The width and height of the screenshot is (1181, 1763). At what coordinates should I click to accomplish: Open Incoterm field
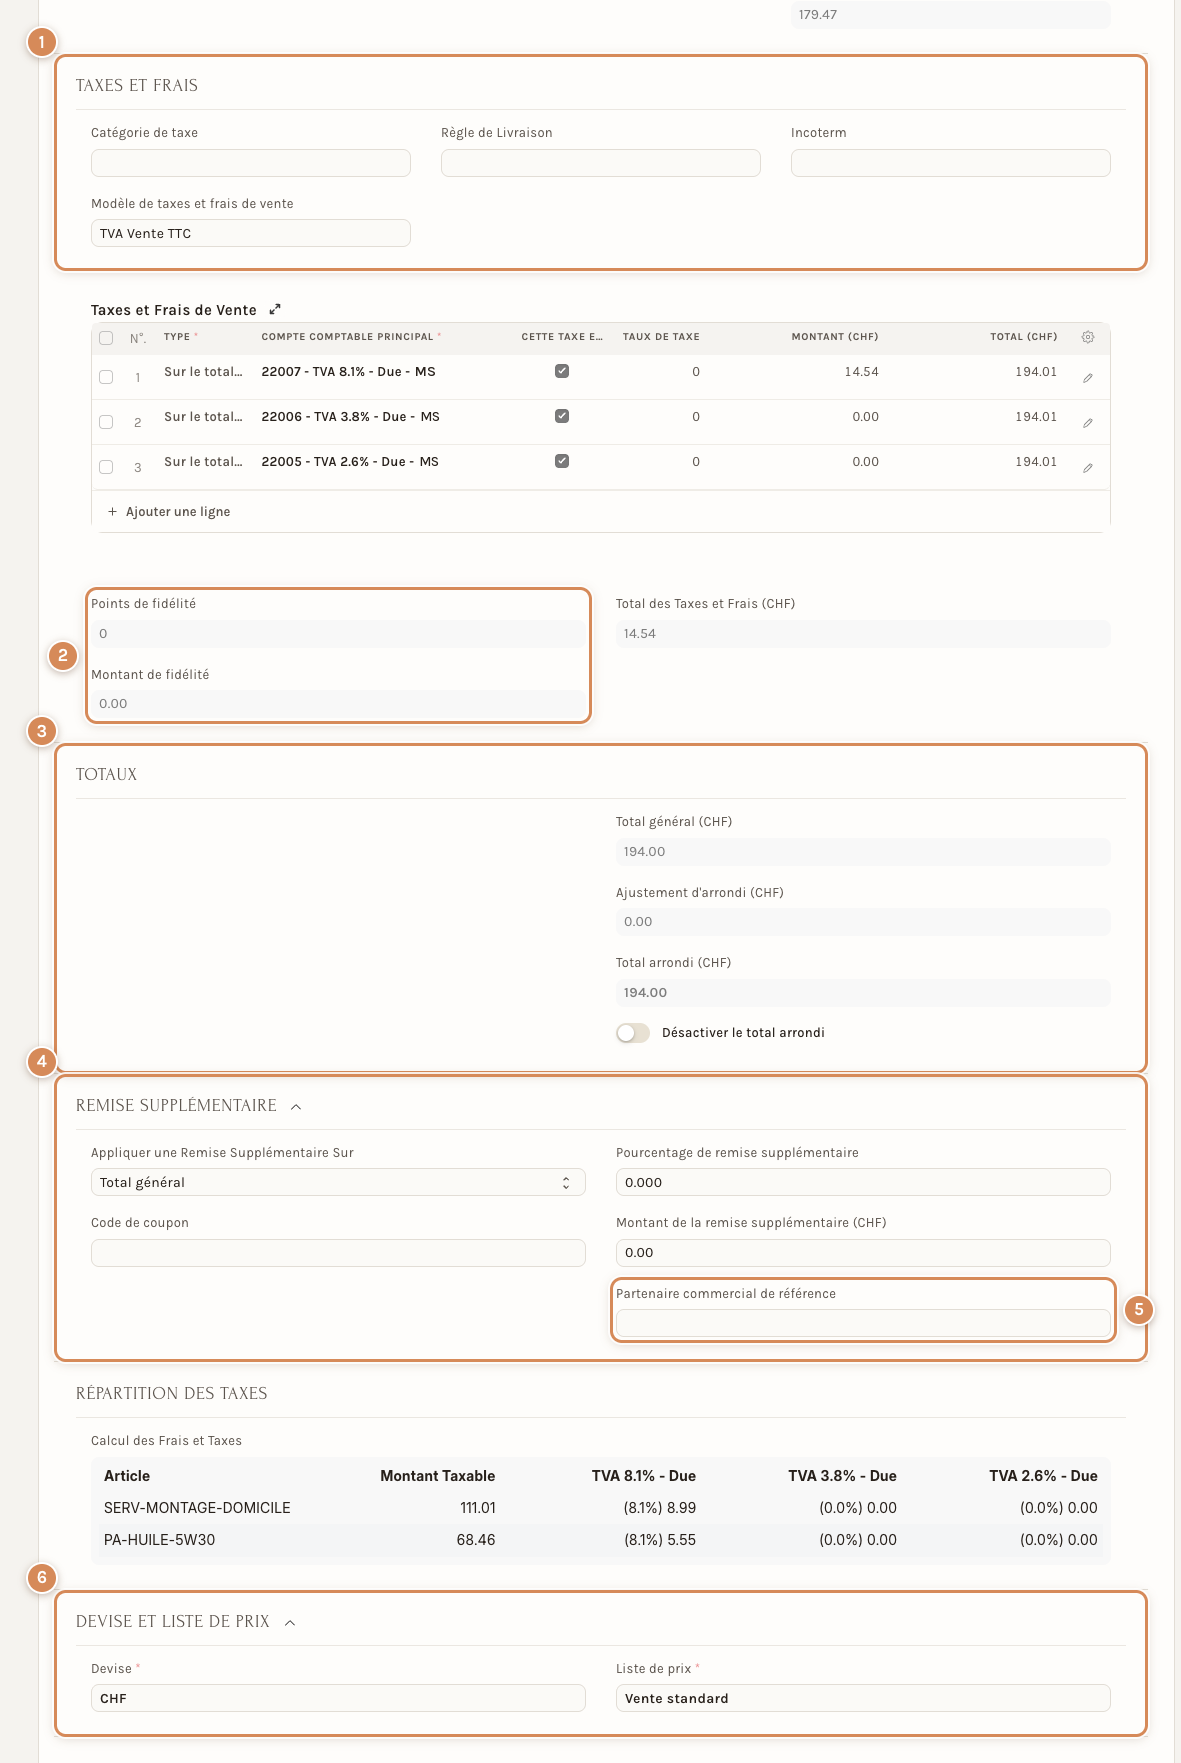pos(951,163)
